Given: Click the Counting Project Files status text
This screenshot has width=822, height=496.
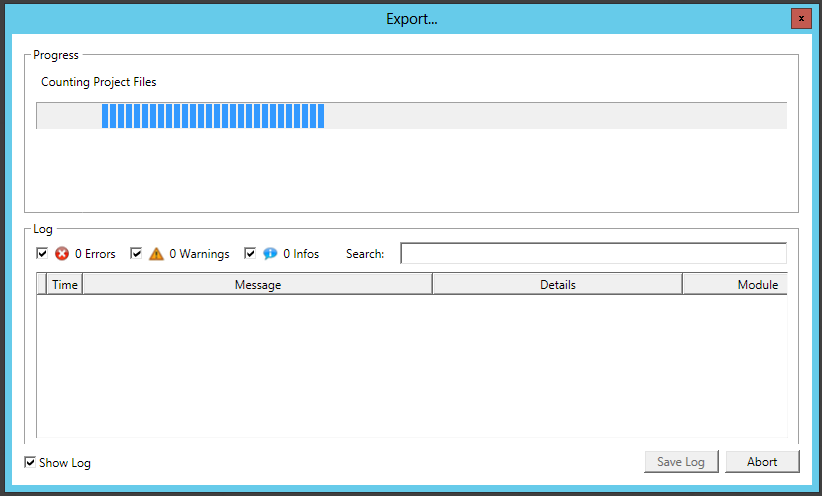Looking at the screenshot, I should (x=98, y=82).
